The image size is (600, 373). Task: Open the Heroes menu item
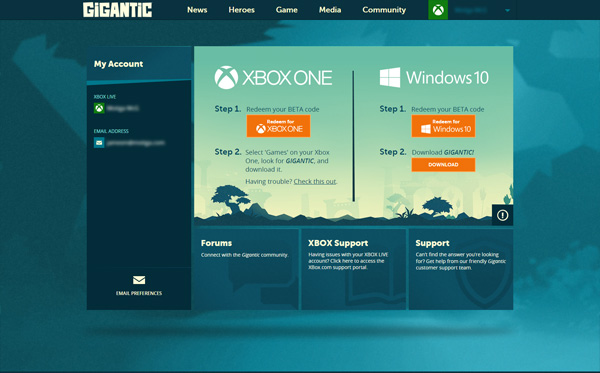241,10
